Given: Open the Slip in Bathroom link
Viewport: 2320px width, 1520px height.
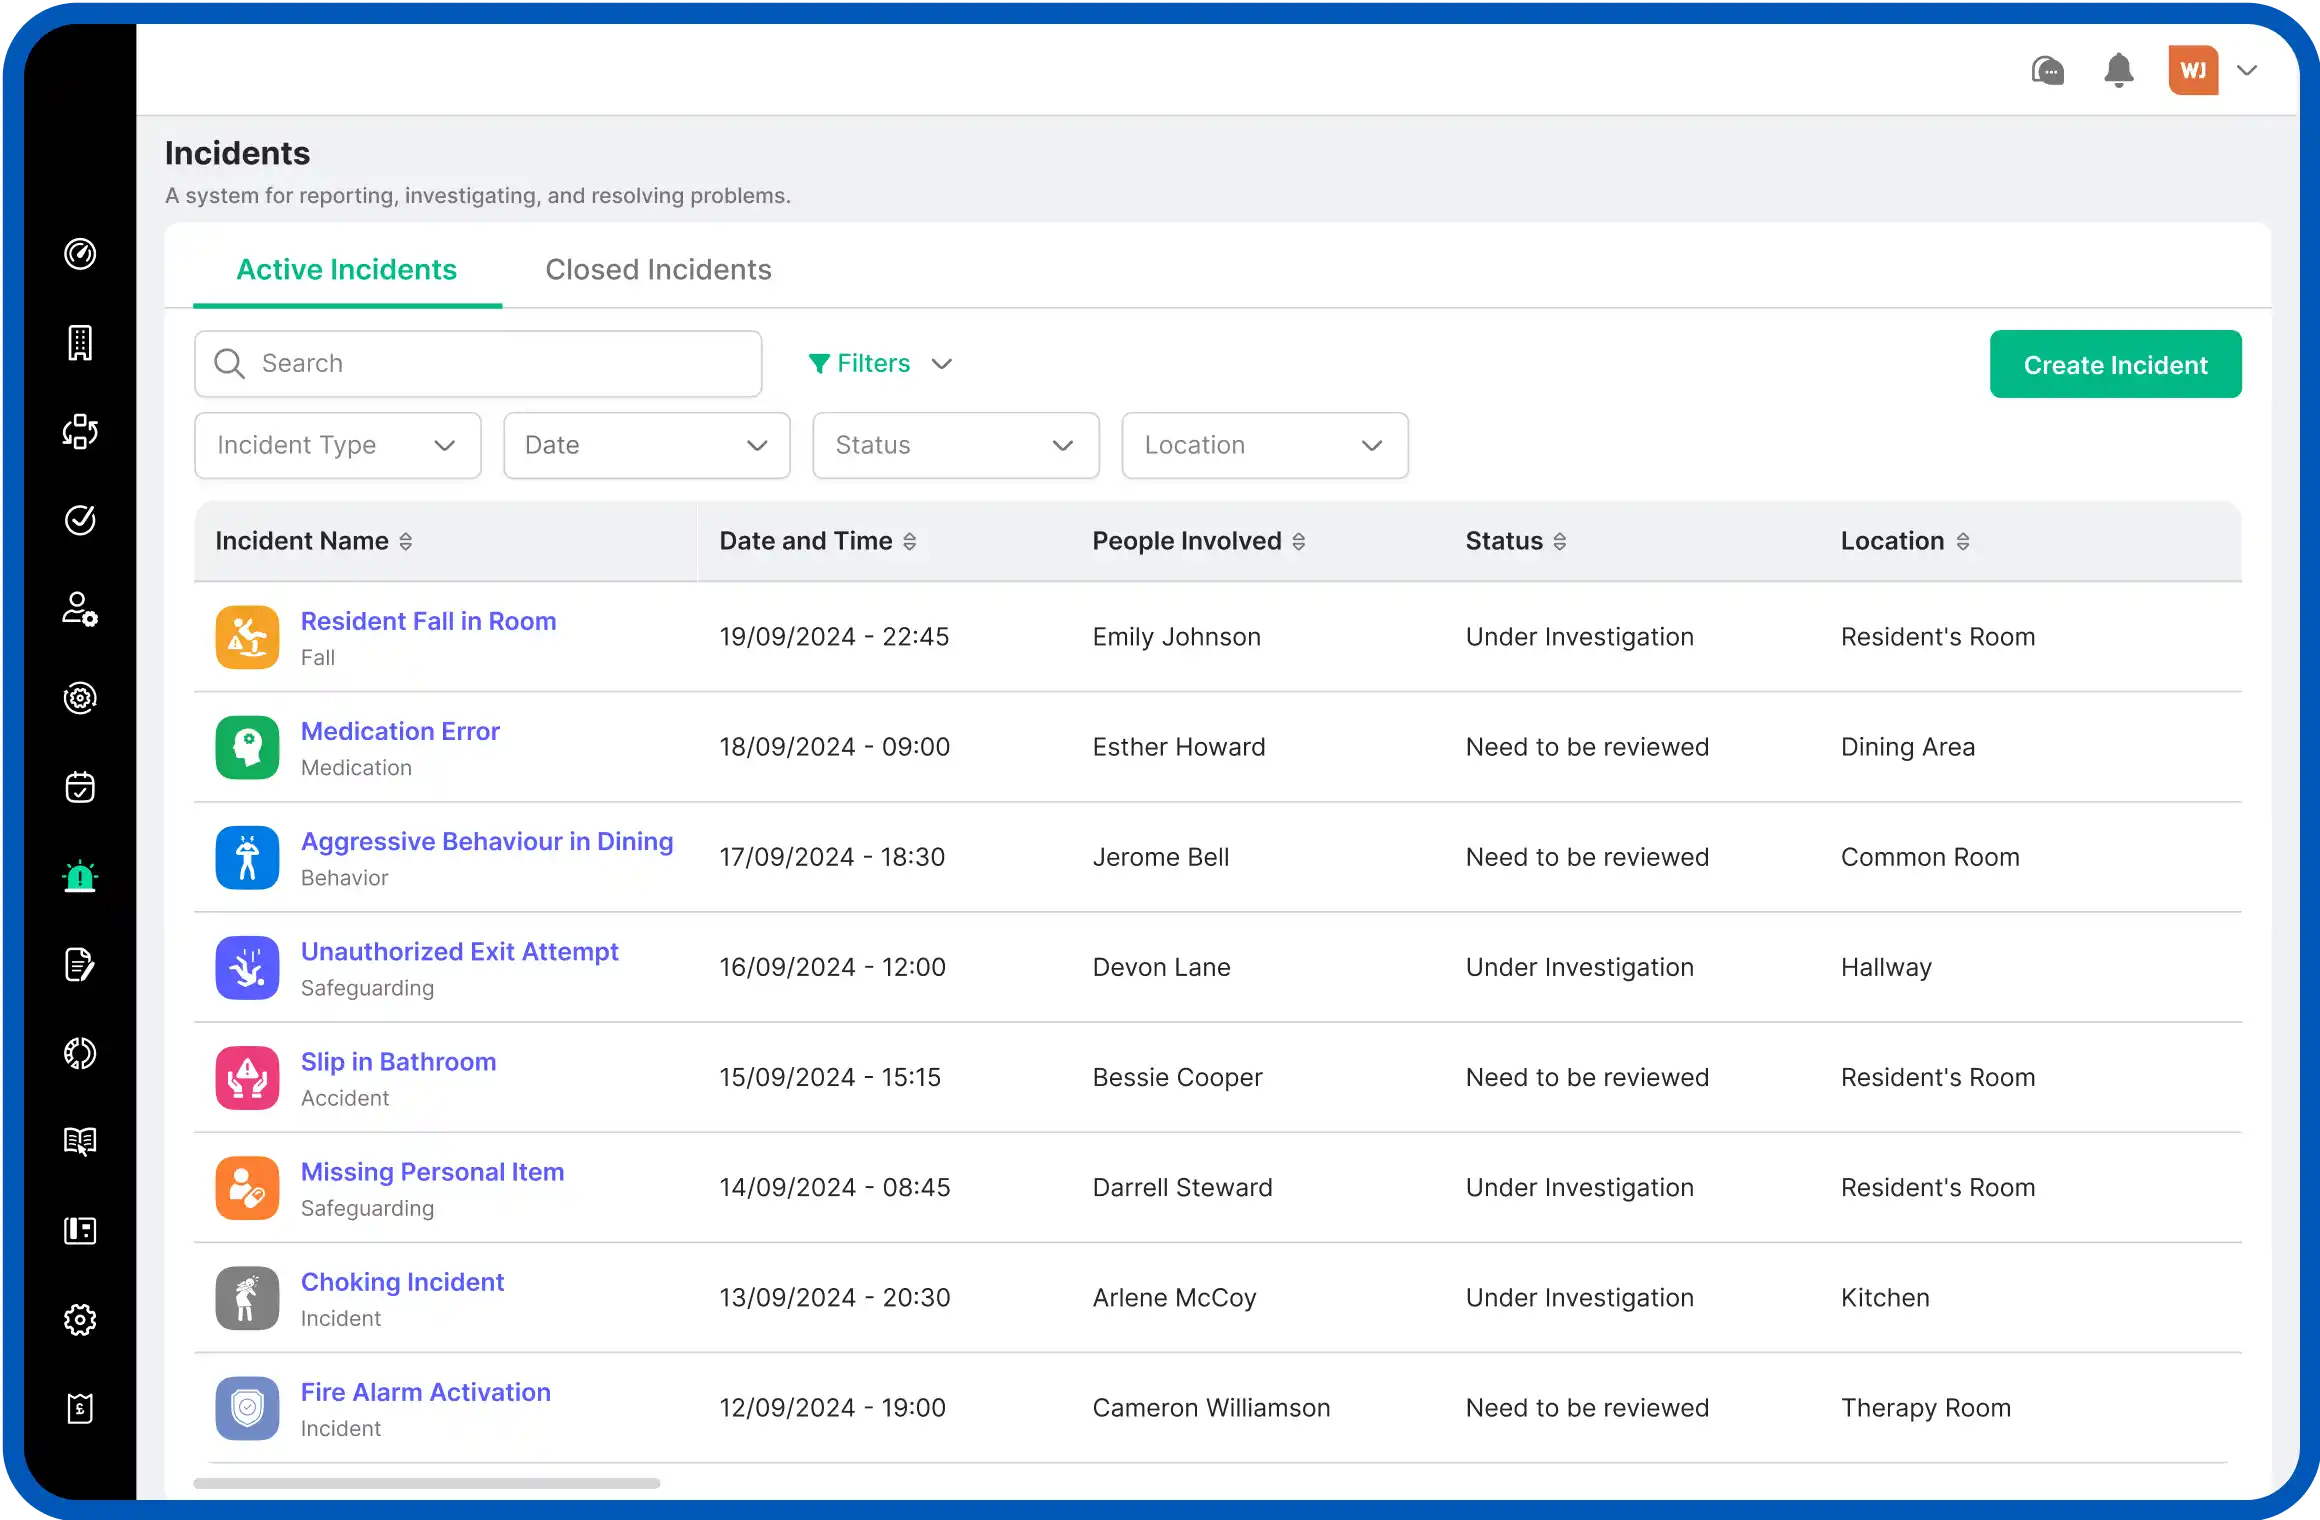Looking at the screenshot, I should tap(398, 1061).
